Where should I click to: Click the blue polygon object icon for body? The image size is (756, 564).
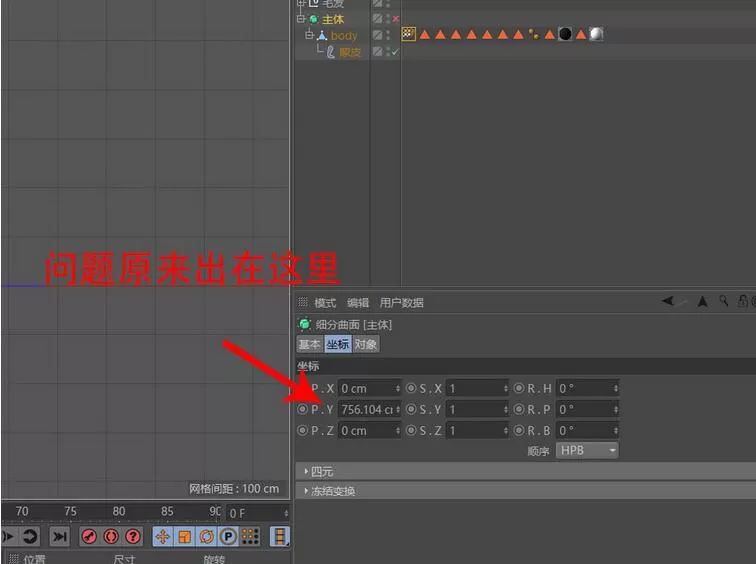(x=322, y=35)
